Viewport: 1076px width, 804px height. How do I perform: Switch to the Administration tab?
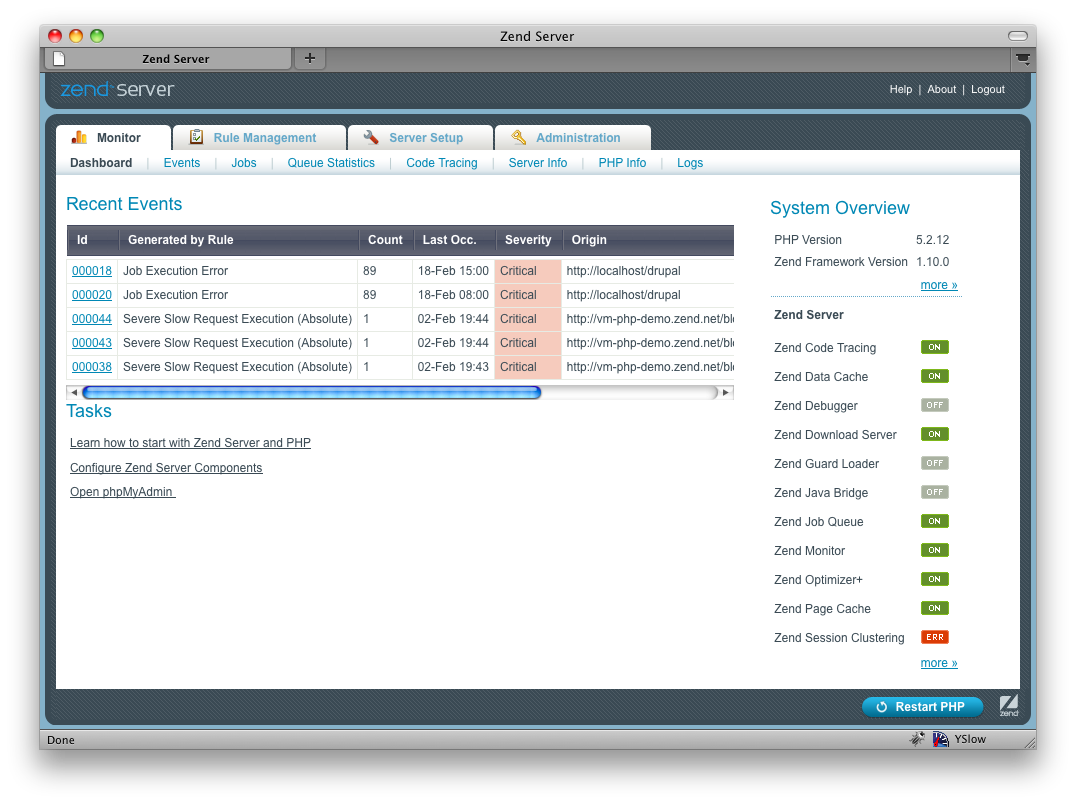572,137
